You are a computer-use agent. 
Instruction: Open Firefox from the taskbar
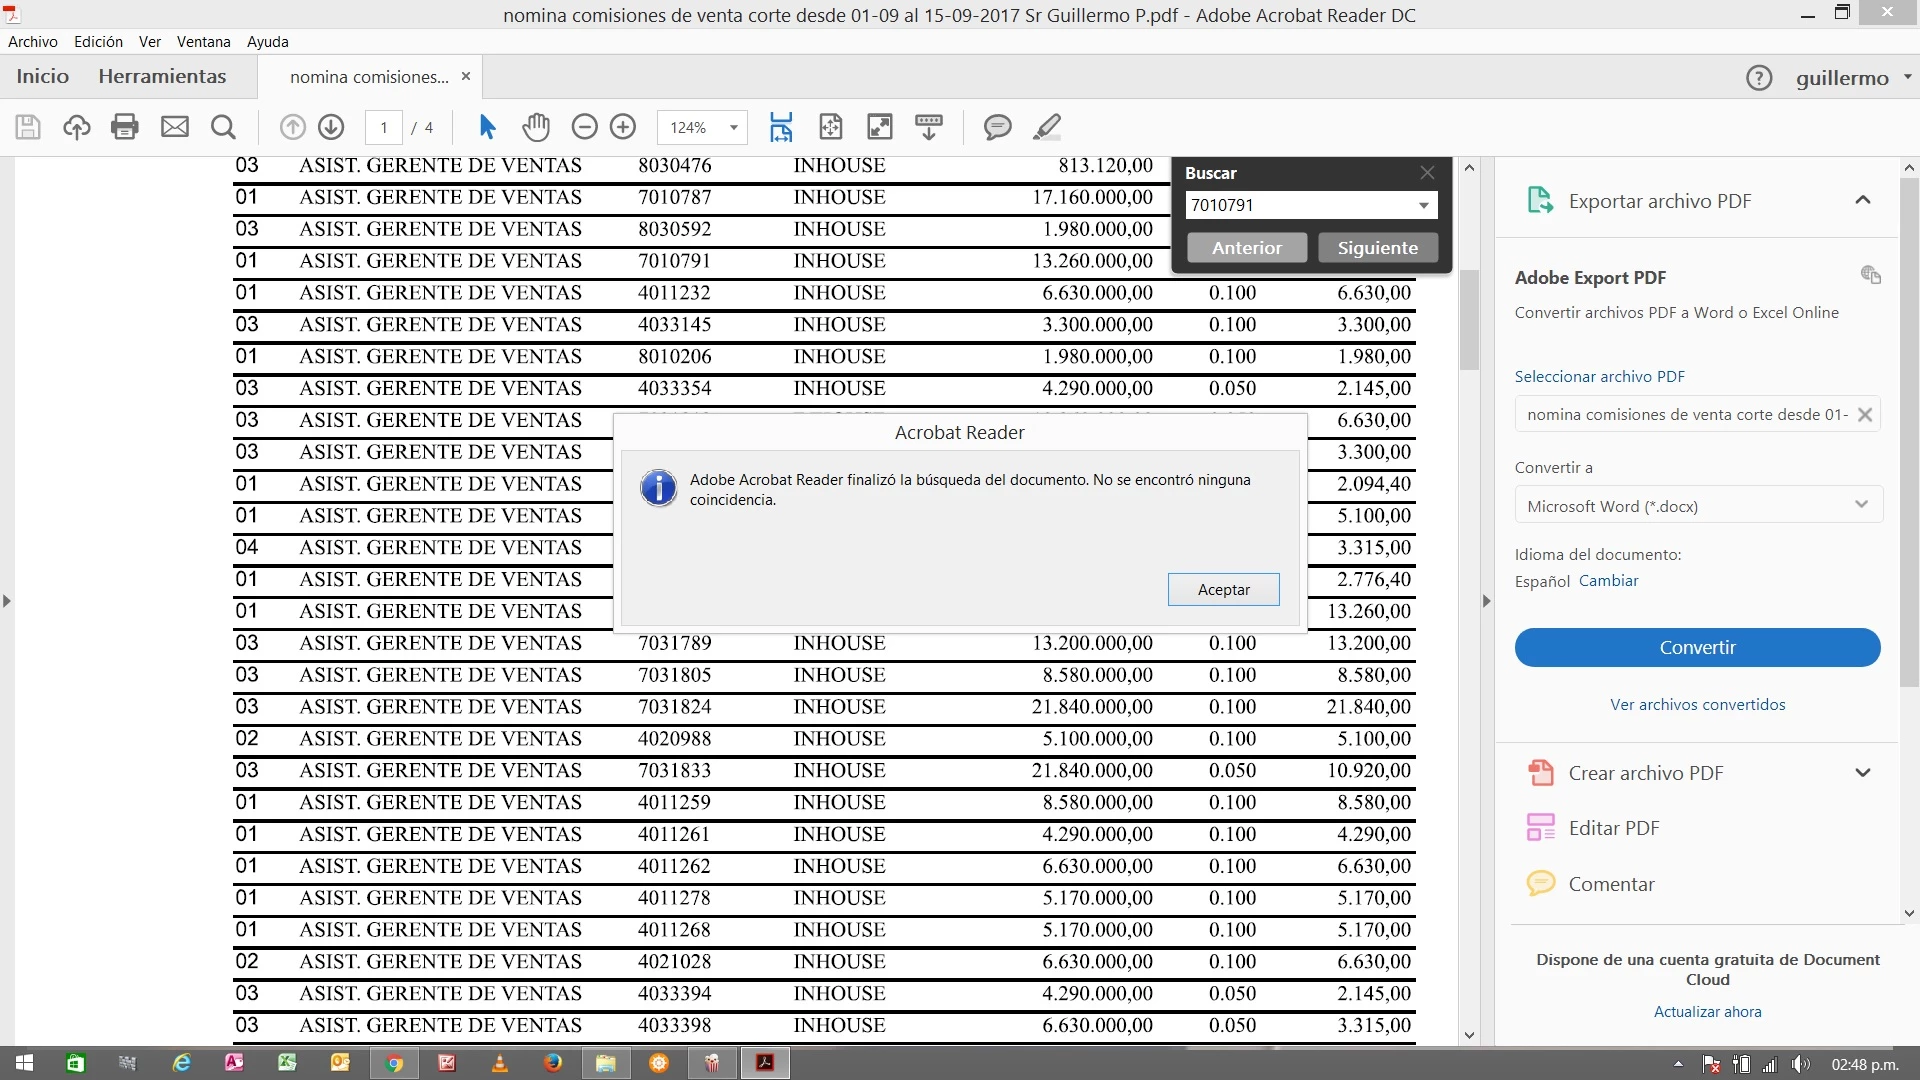553,1063
